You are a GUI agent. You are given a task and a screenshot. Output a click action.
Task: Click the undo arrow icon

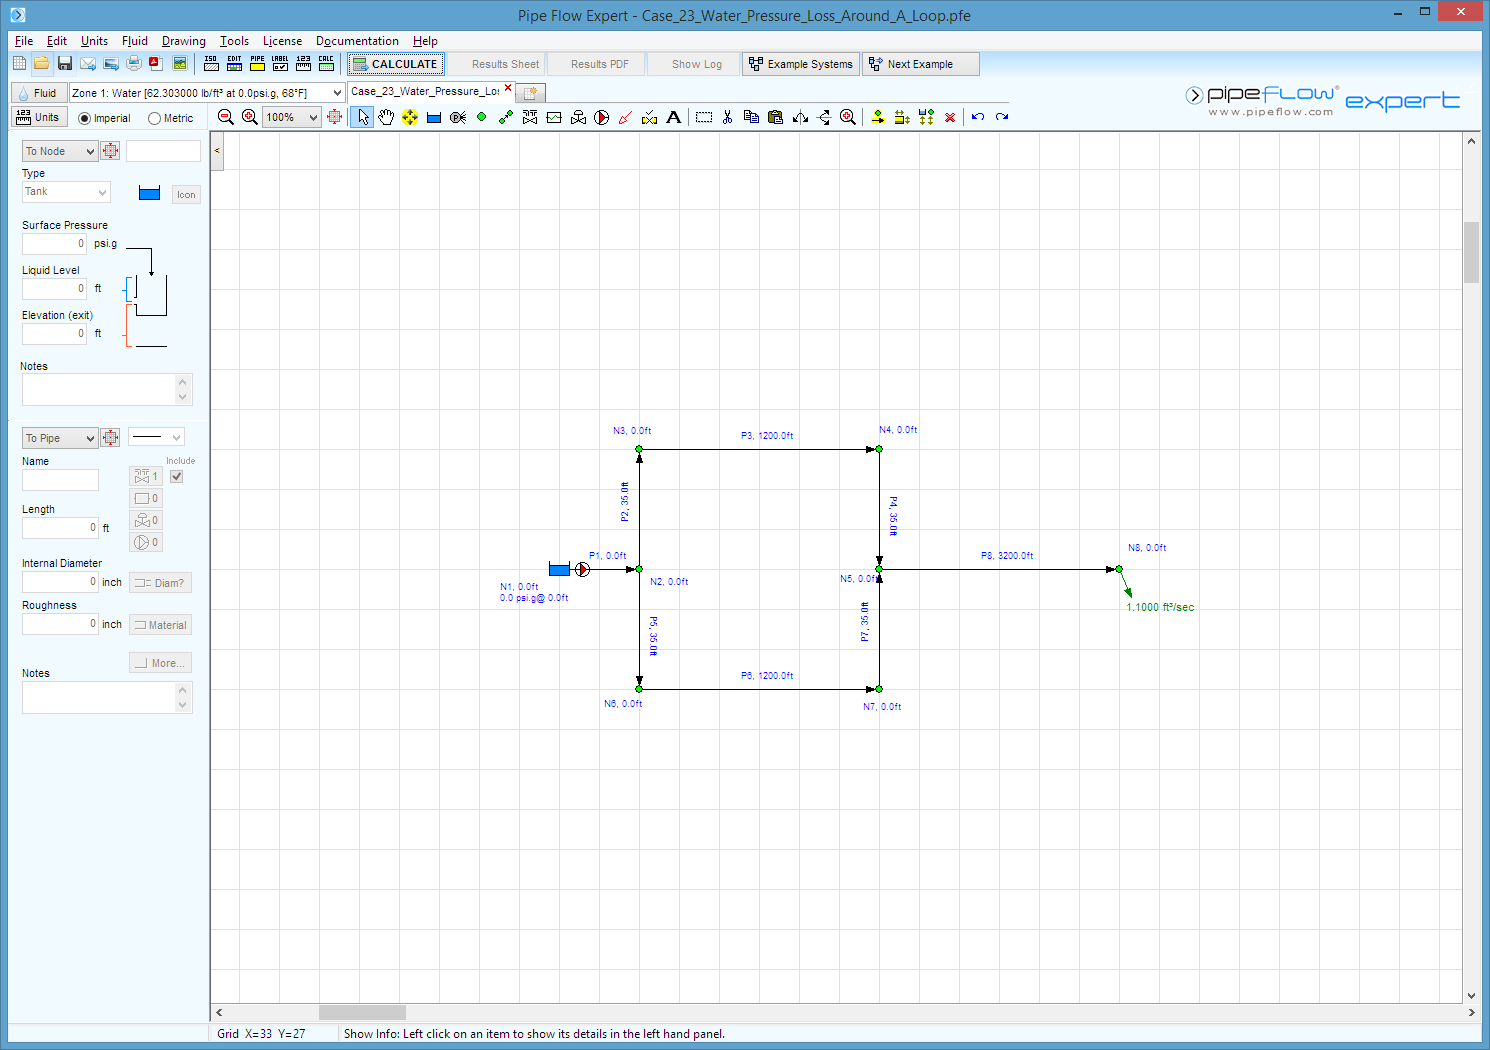click(978, 117)
